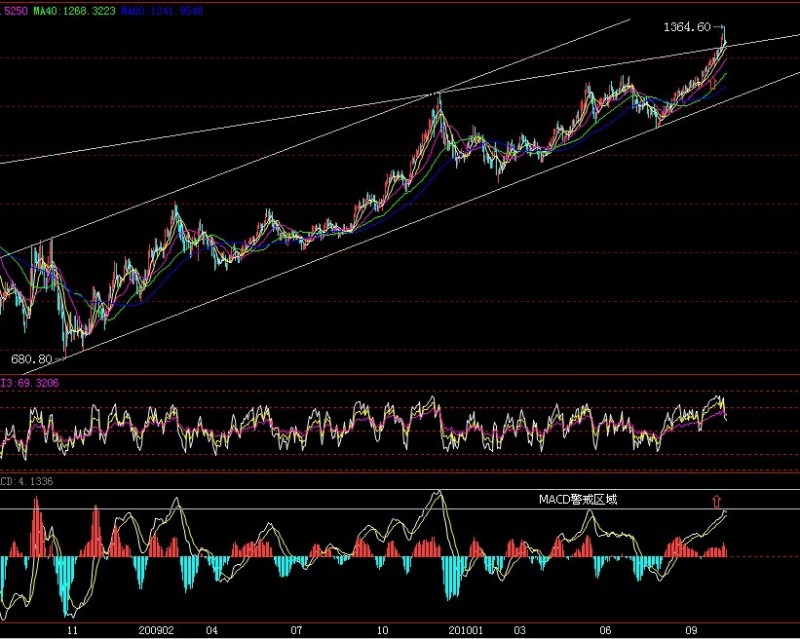This screenshot has height=639, width=800.
Task: Select the 11 month marker on time axis
Action: (71, 631)
